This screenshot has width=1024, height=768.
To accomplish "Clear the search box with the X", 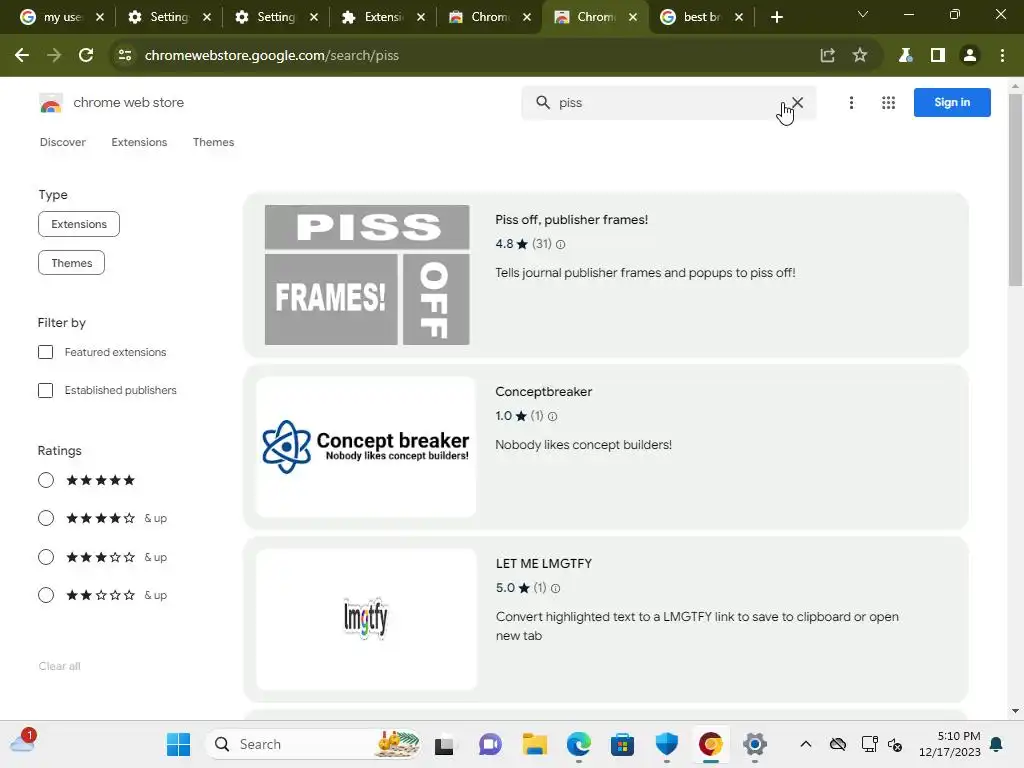I will click(x=797, y=103).
